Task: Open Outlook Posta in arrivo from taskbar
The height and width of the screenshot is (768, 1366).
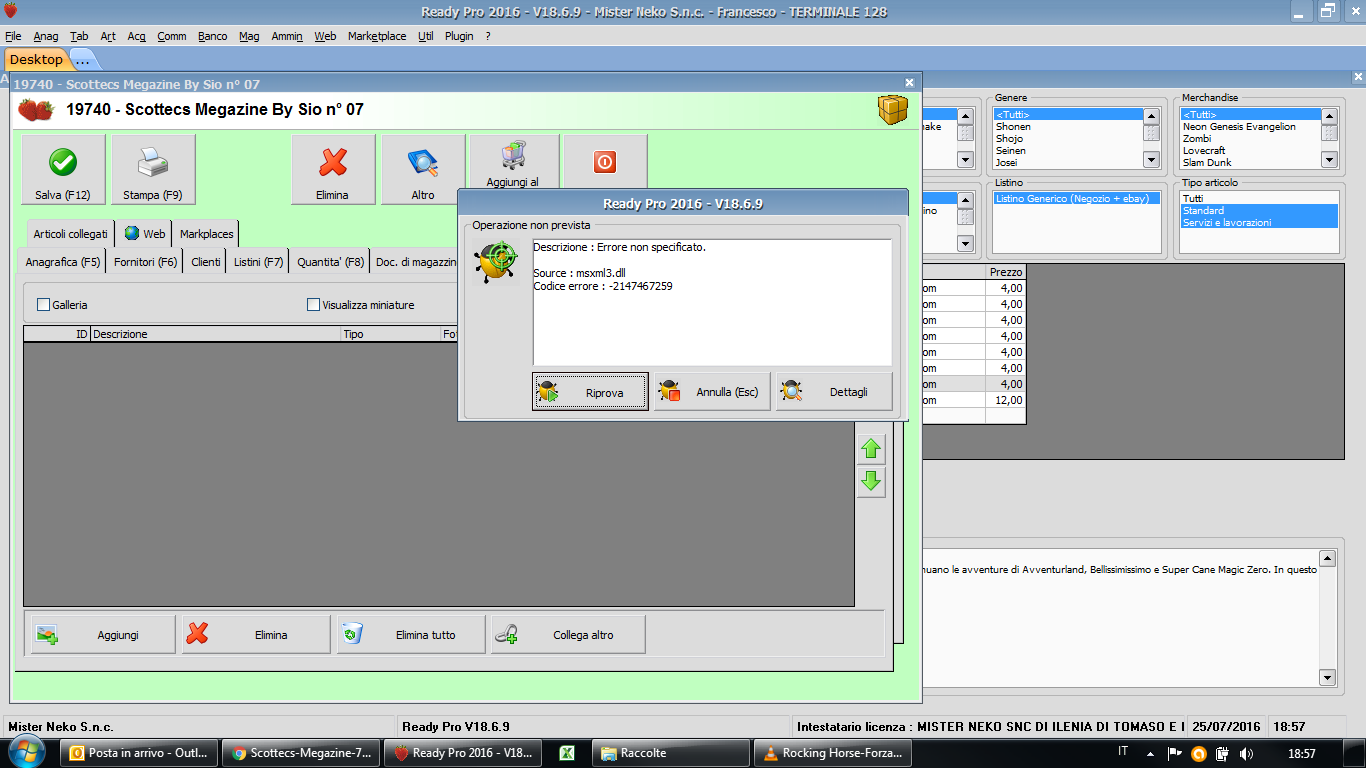Action: [139, 753]
